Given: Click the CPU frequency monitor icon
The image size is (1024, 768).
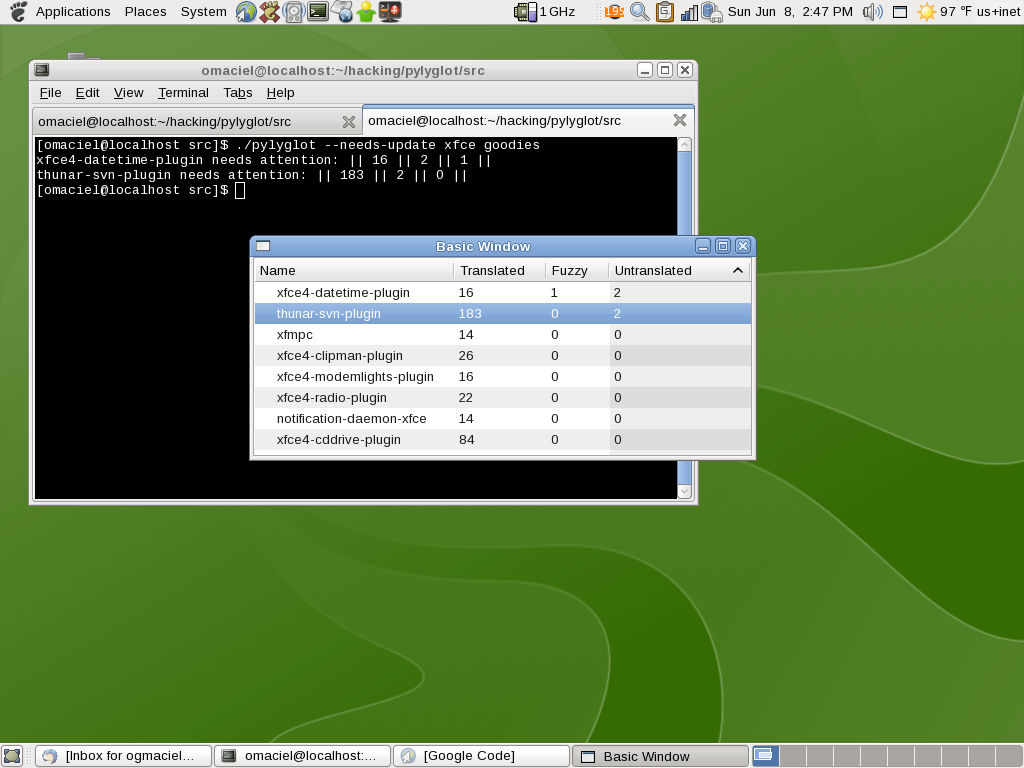Looking at the screenshot, I should 525,12.
